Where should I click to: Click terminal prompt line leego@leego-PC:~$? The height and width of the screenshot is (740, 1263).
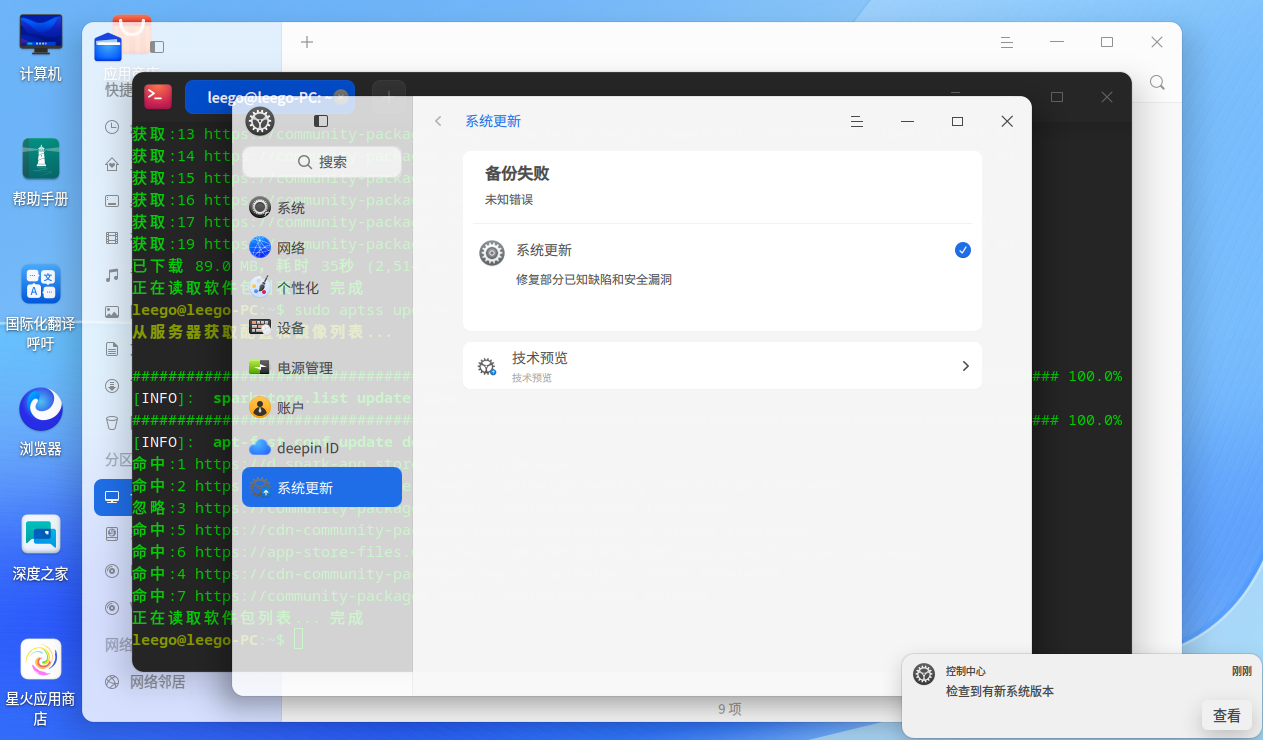208,639
